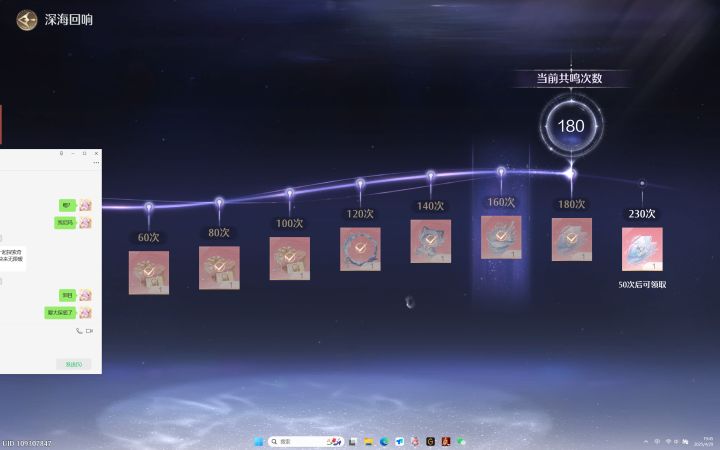Image resolution: width=720 pixels, height=450 pixels.
Task: Click the Deep Sea Echo compass icon
Action: (27, 20)
